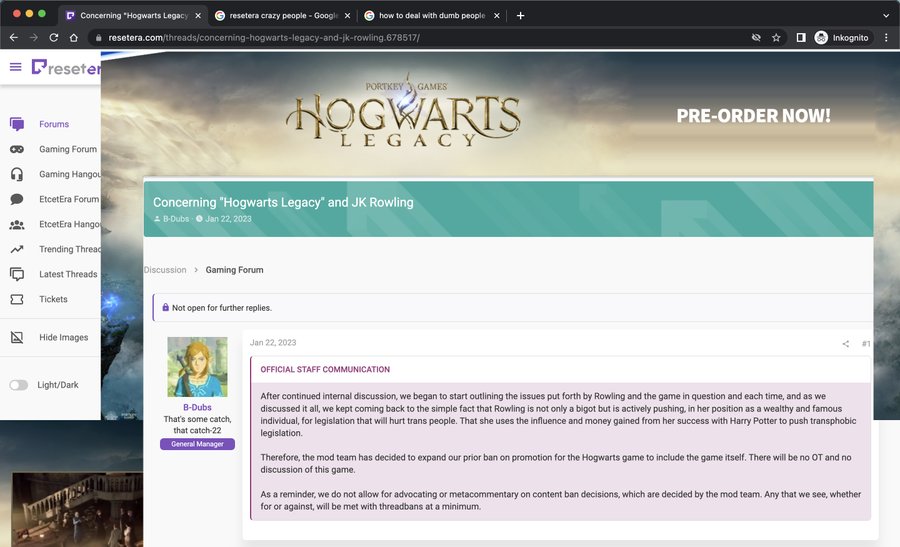This screenshot has width=900, height=547.
Task: Click the Hogwarts Legacy banner logo
Action: point(404,111)
